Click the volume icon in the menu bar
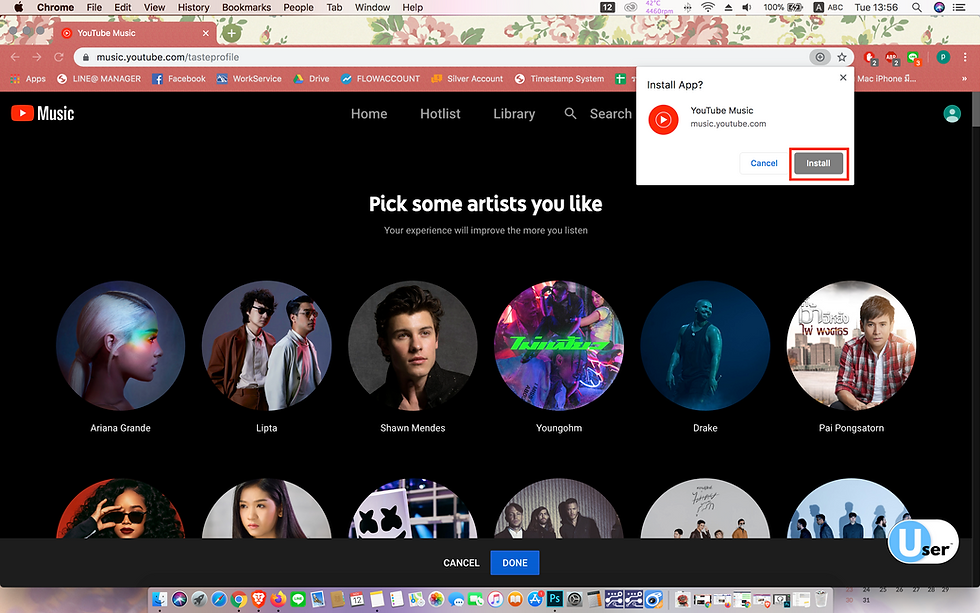 (747, 7)
